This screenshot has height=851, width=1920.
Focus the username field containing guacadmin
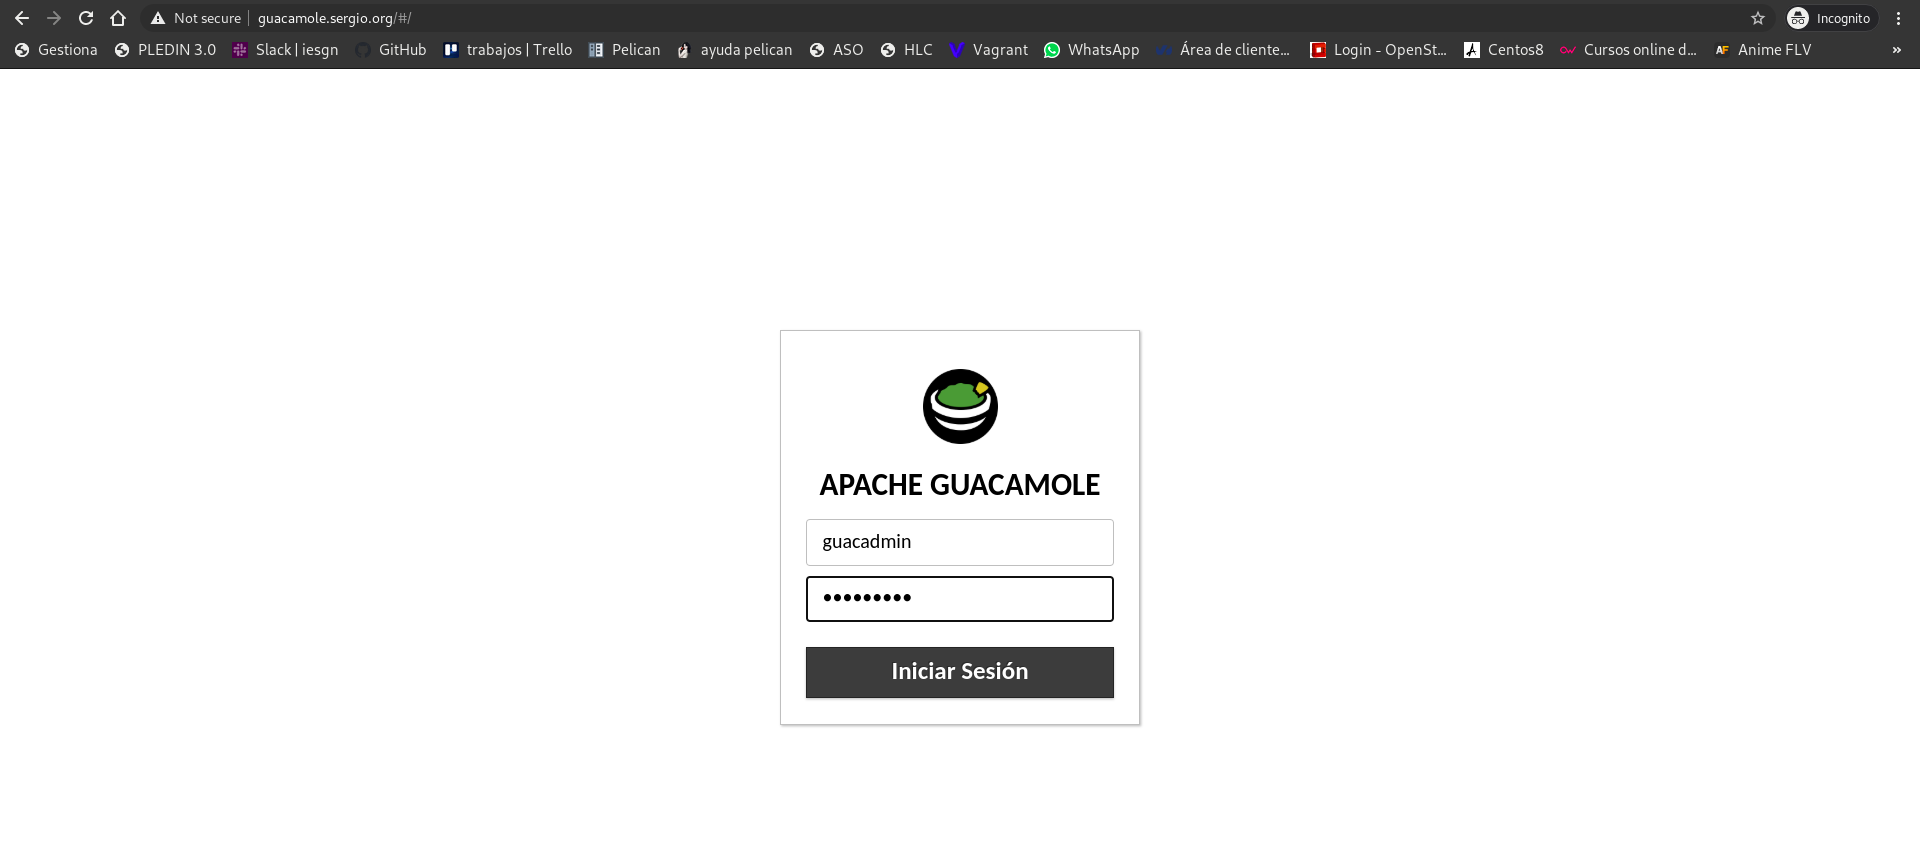tap(960, 542)
